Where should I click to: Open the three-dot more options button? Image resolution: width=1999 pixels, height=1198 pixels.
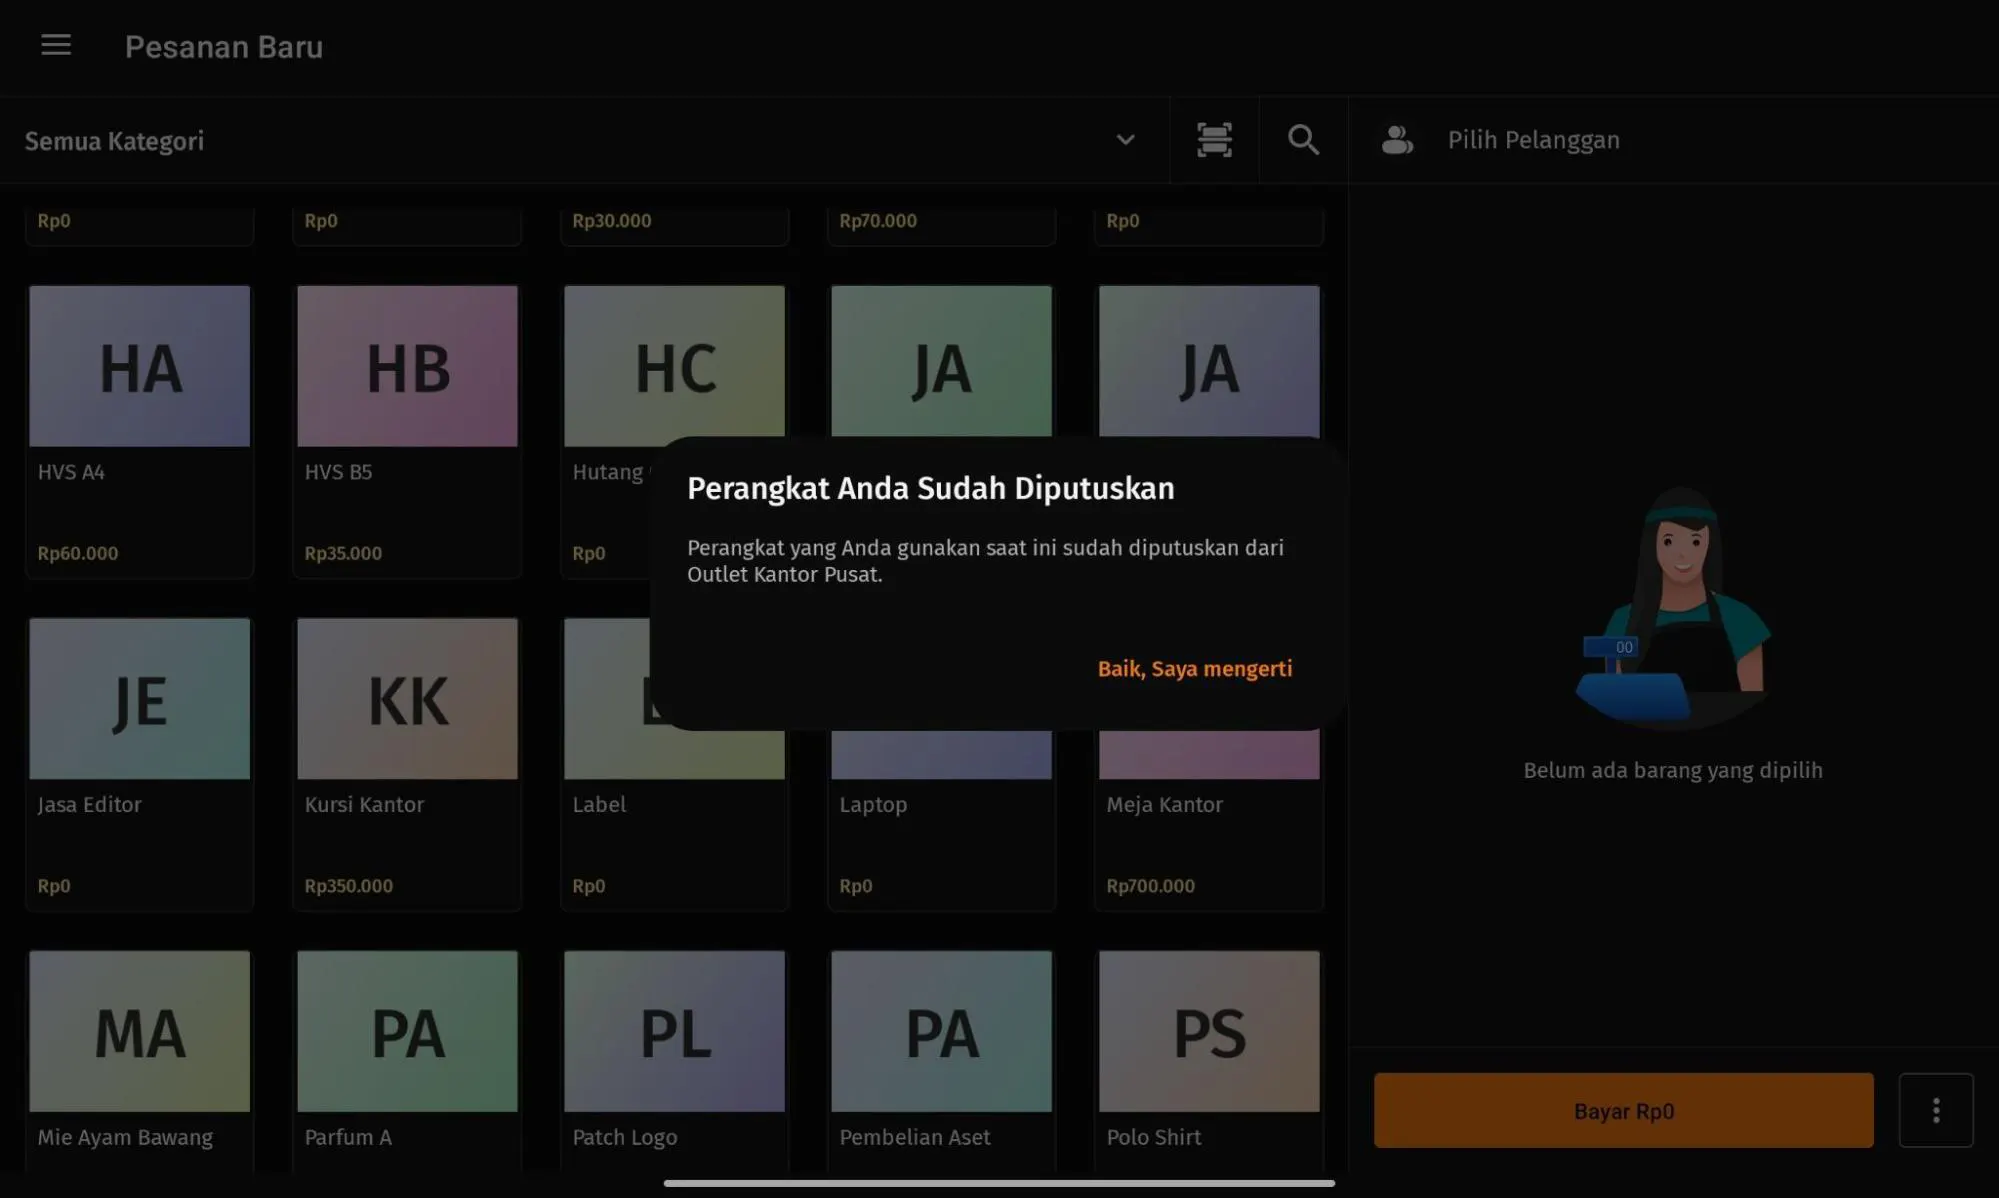(x=1935, y=1110)
